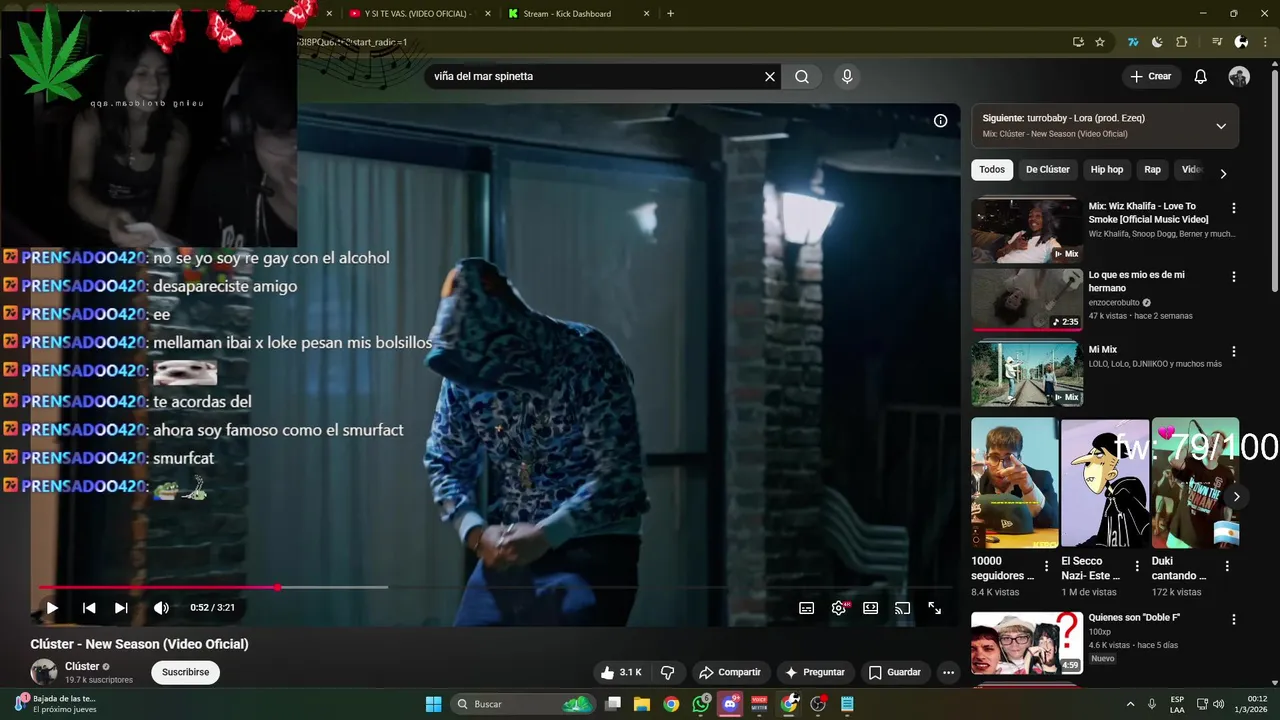This screenshot has height=720, width=1280.
Task: Cast video to a device
Action: (902, 607)
